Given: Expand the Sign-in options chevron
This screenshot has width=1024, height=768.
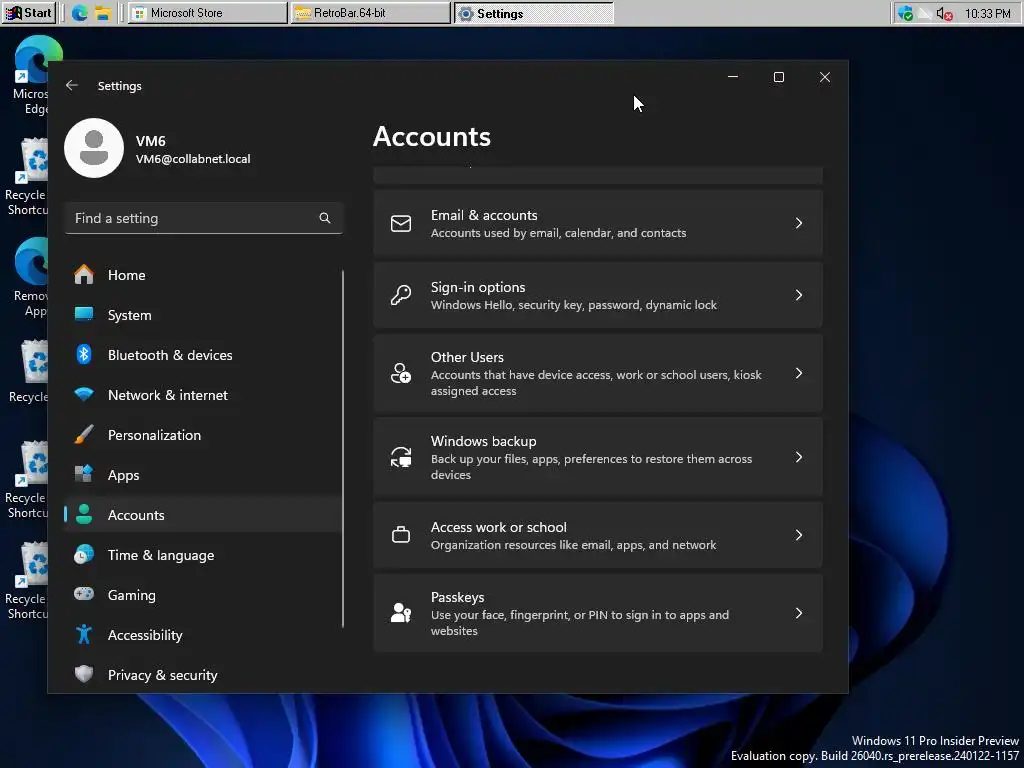Looking at the screenshot, I should click(x=799, y=295).
